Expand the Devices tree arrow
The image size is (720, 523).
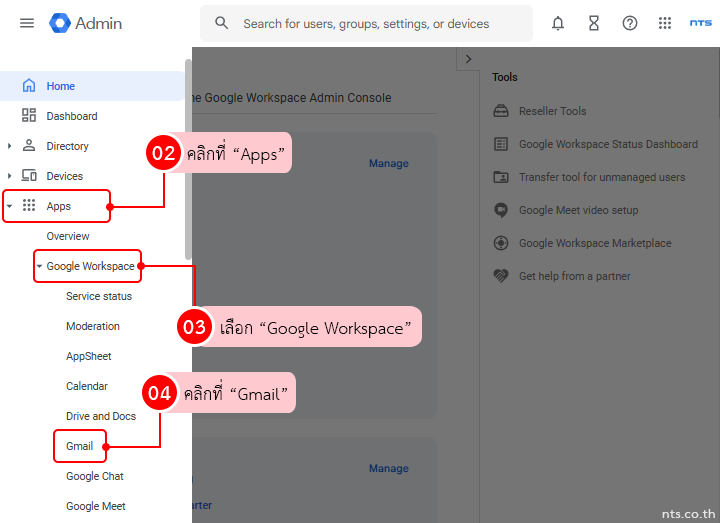(x=9, y=176)
